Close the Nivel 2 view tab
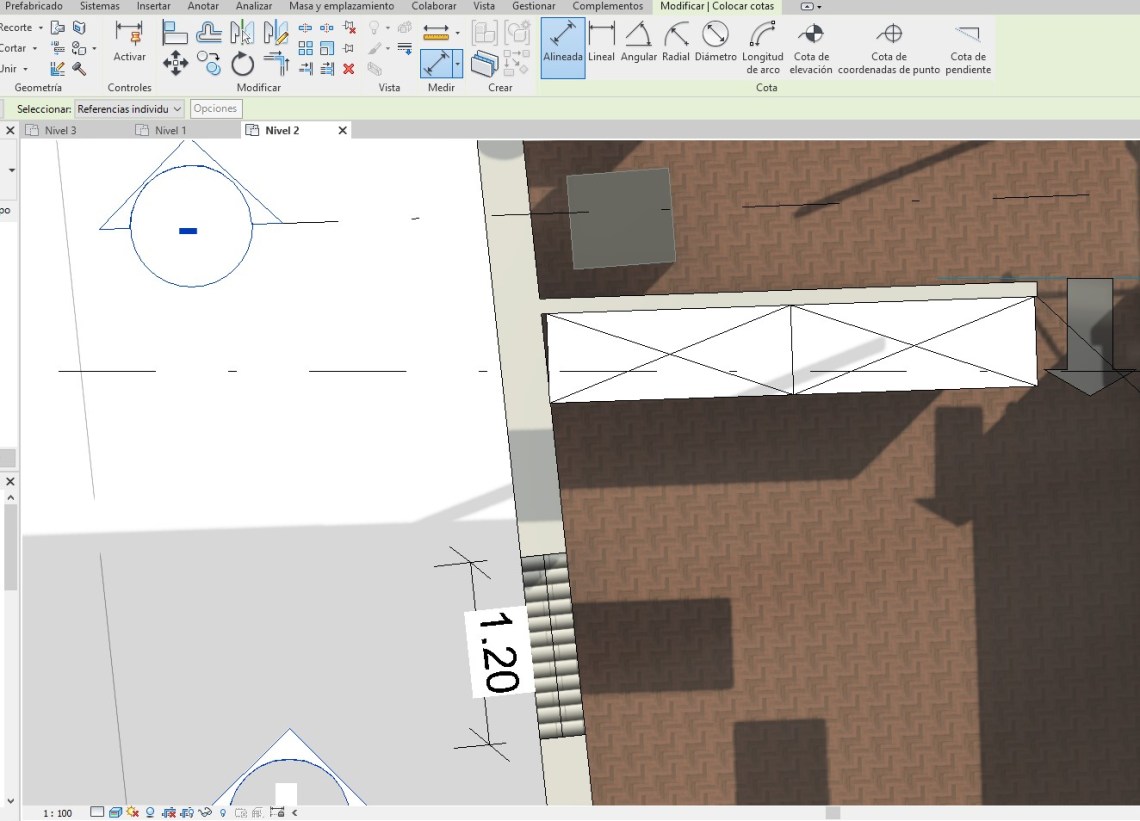The width and height of the screenshot is (1140, 821). 342,130
